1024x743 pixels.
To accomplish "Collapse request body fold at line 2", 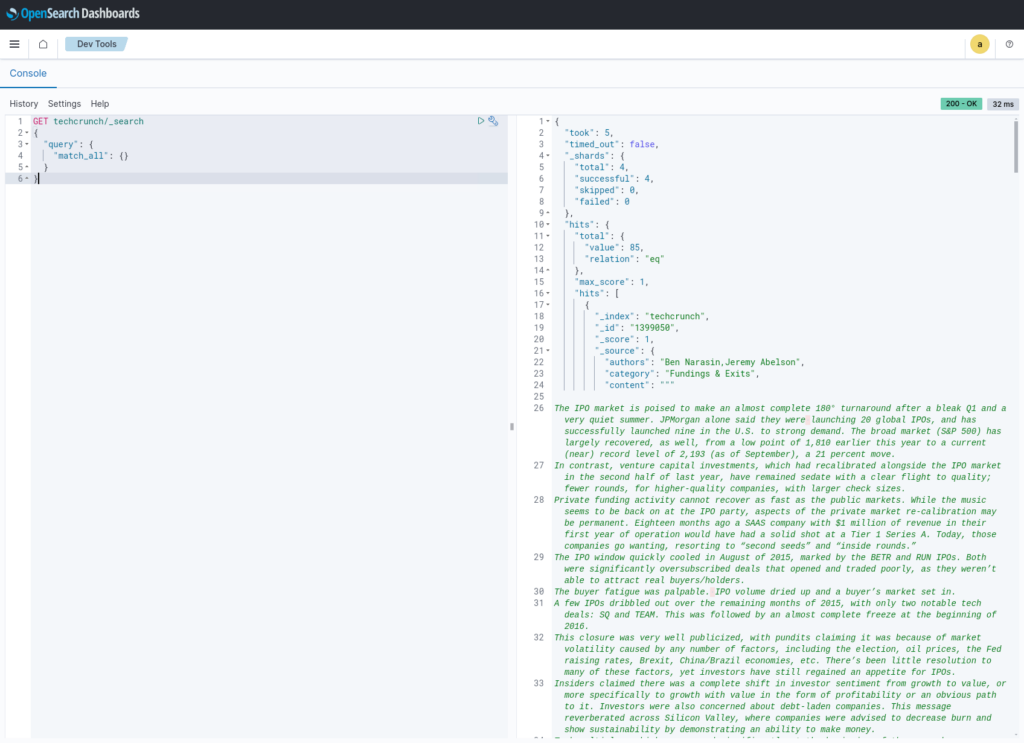I will click(27, 133).
